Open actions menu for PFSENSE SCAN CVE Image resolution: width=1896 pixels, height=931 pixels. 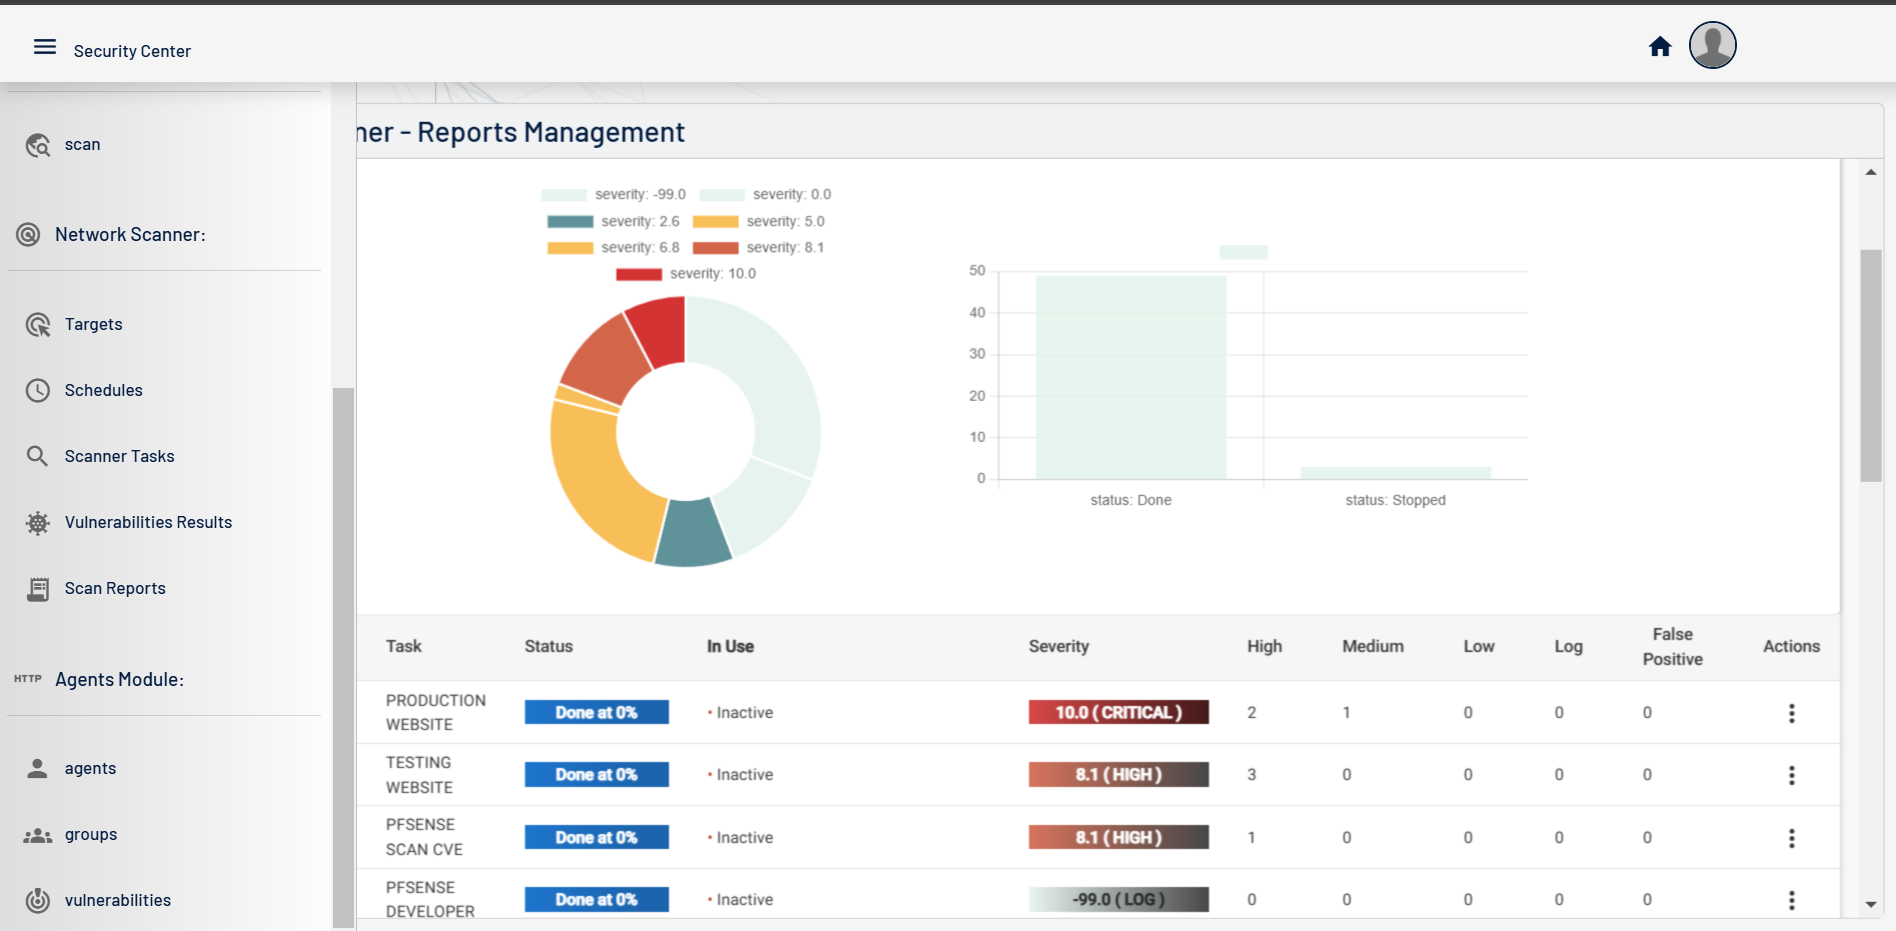1791,838
